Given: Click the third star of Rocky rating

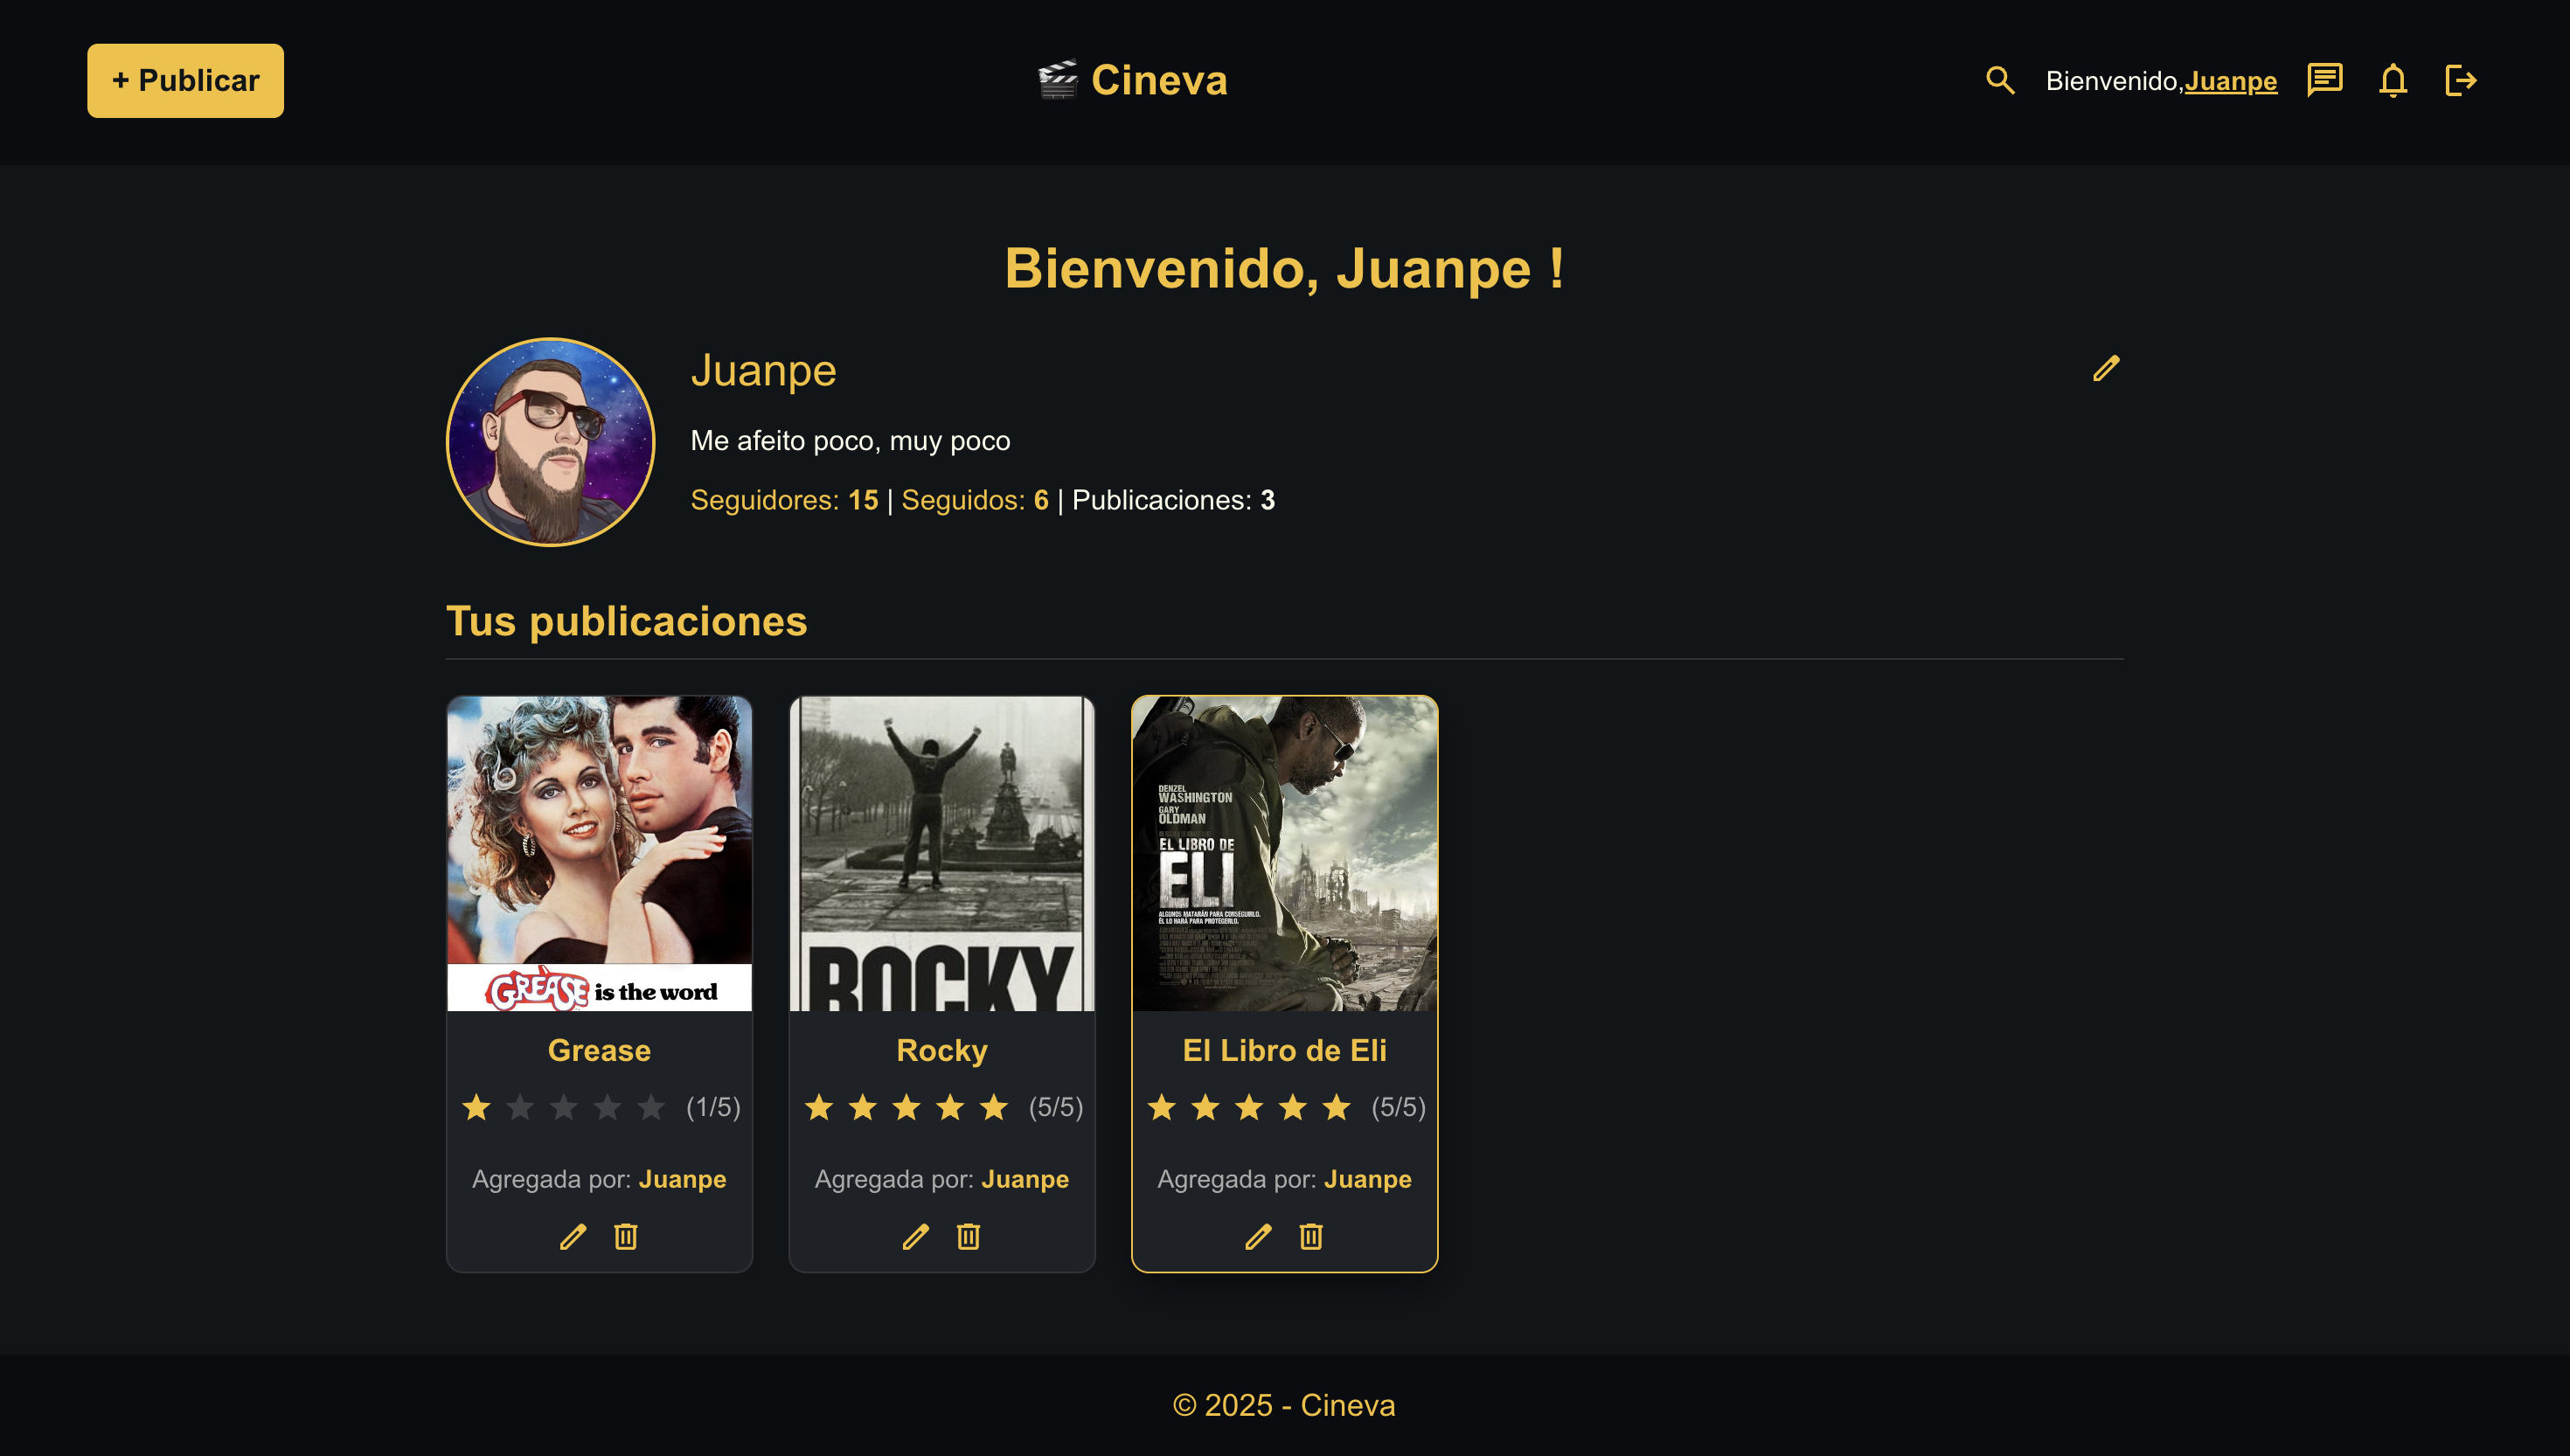Looking at the screenshot, I should point(907,1107).
